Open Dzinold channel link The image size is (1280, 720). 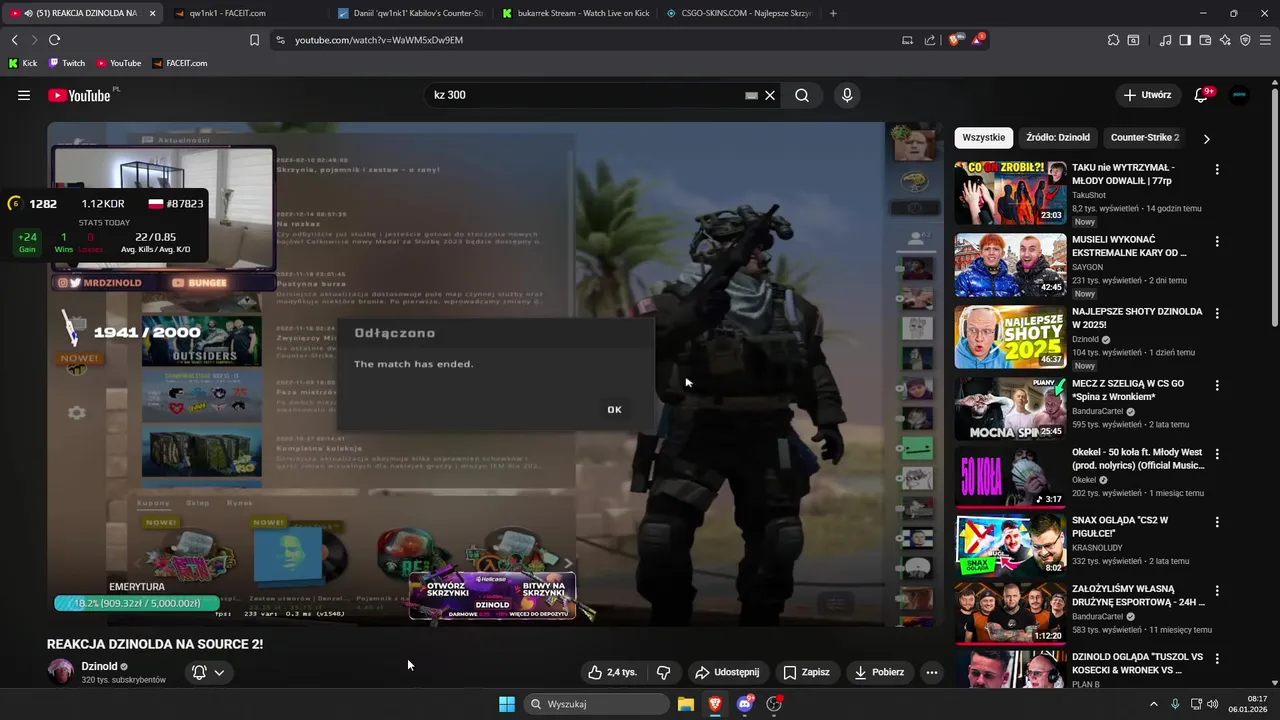coord(99,666)
